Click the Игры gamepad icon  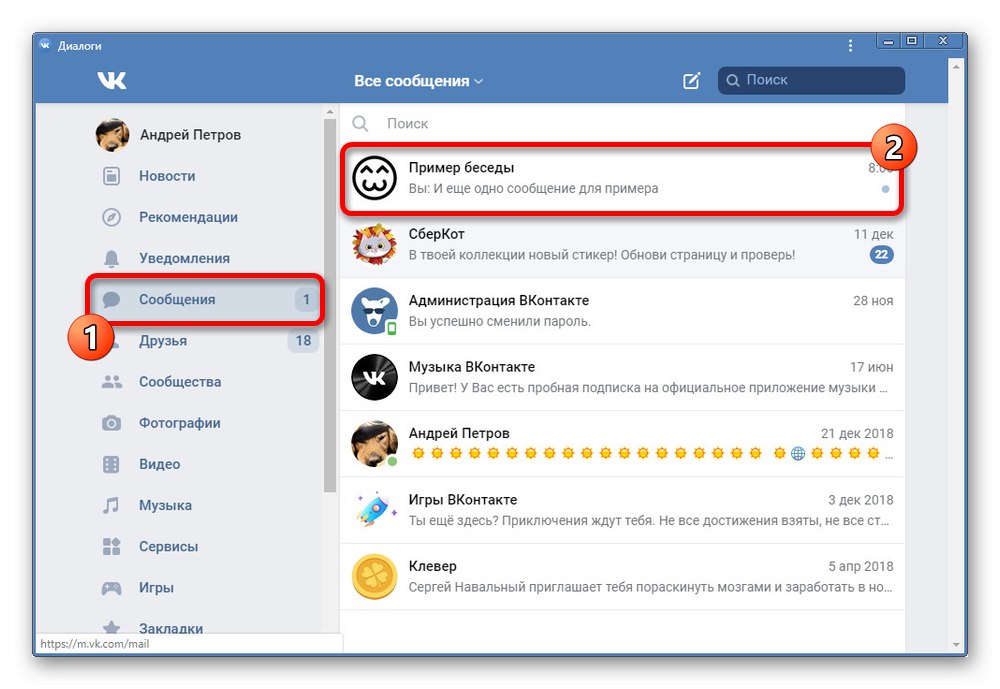(x=112, y=588)
